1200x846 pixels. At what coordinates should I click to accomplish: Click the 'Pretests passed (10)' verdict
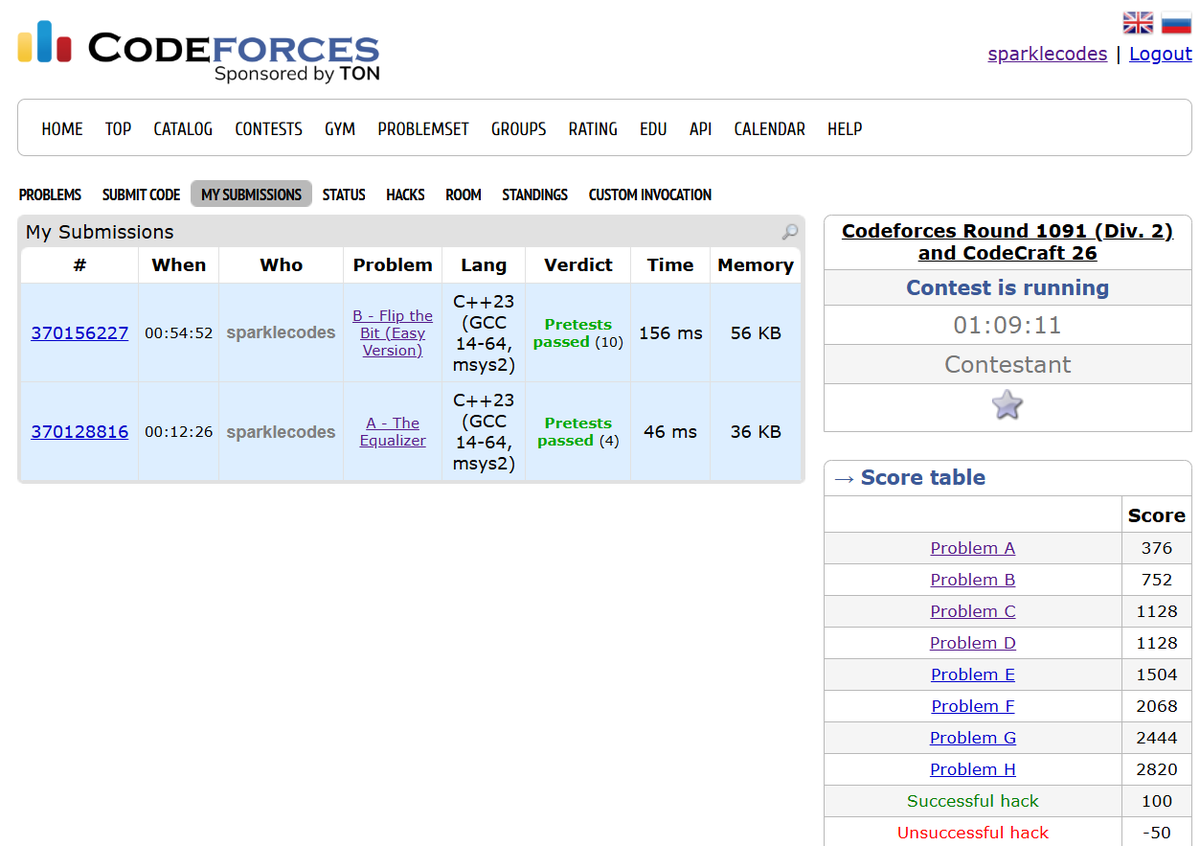point(578,333)
